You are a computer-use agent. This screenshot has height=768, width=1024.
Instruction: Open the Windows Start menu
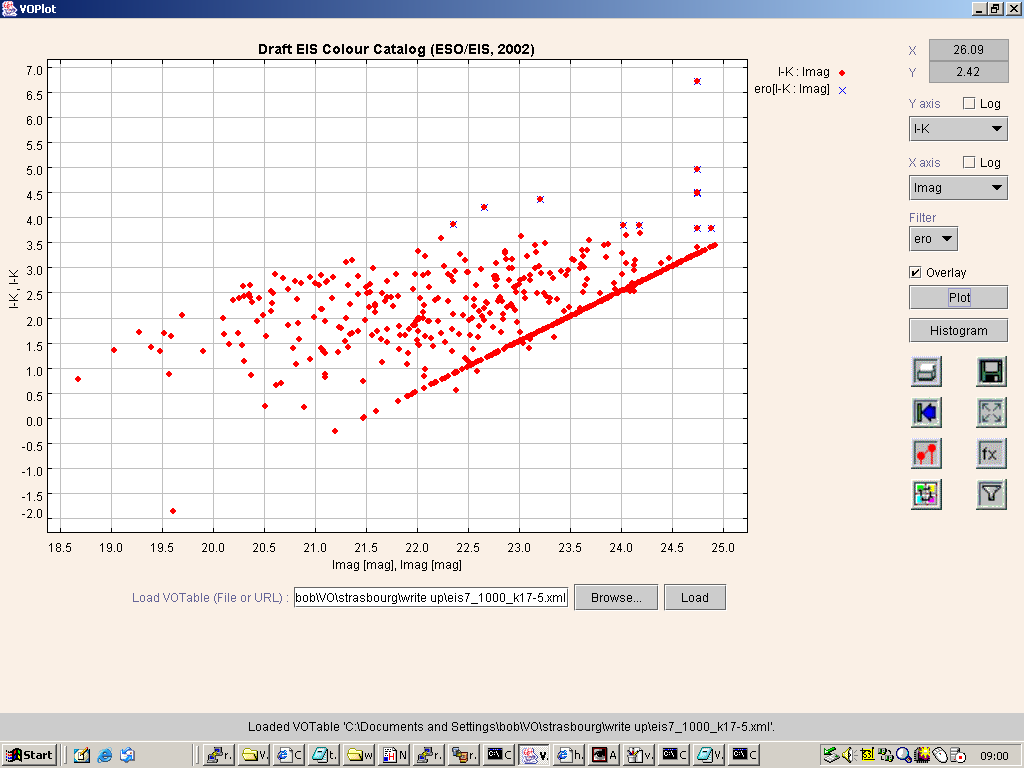pos(30,755)
